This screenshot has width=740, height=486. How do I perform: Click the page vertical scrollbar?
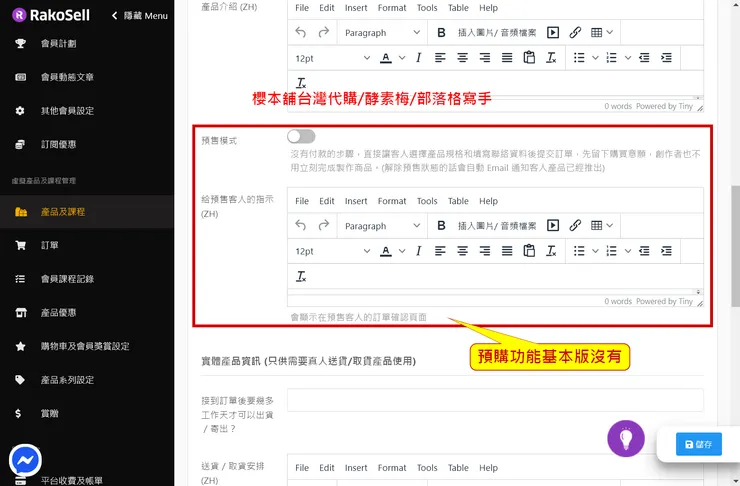point(735,246)
